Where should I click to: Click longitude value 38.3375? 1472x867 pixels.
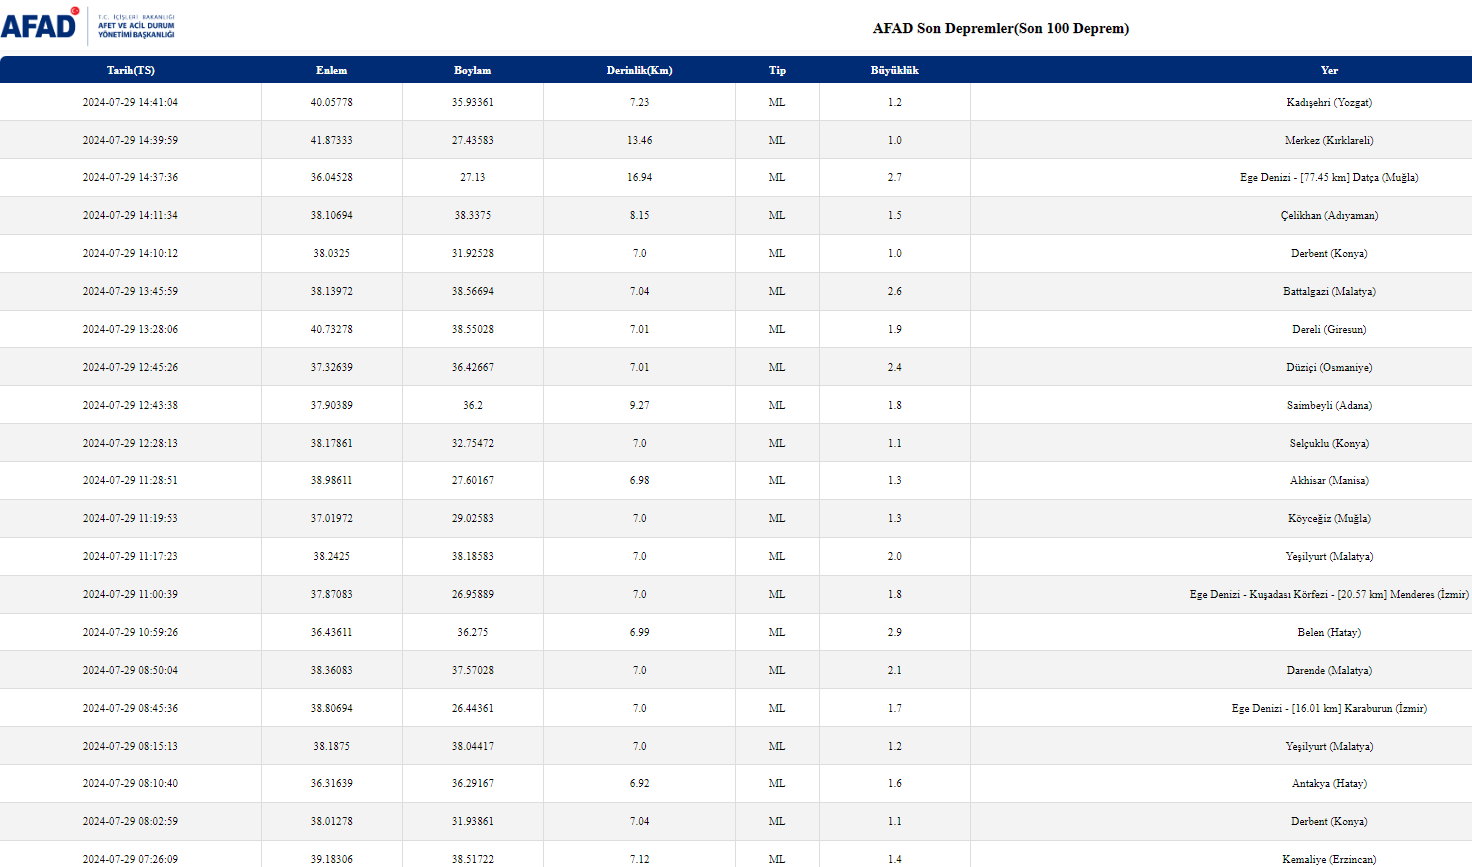coord(473,215)
